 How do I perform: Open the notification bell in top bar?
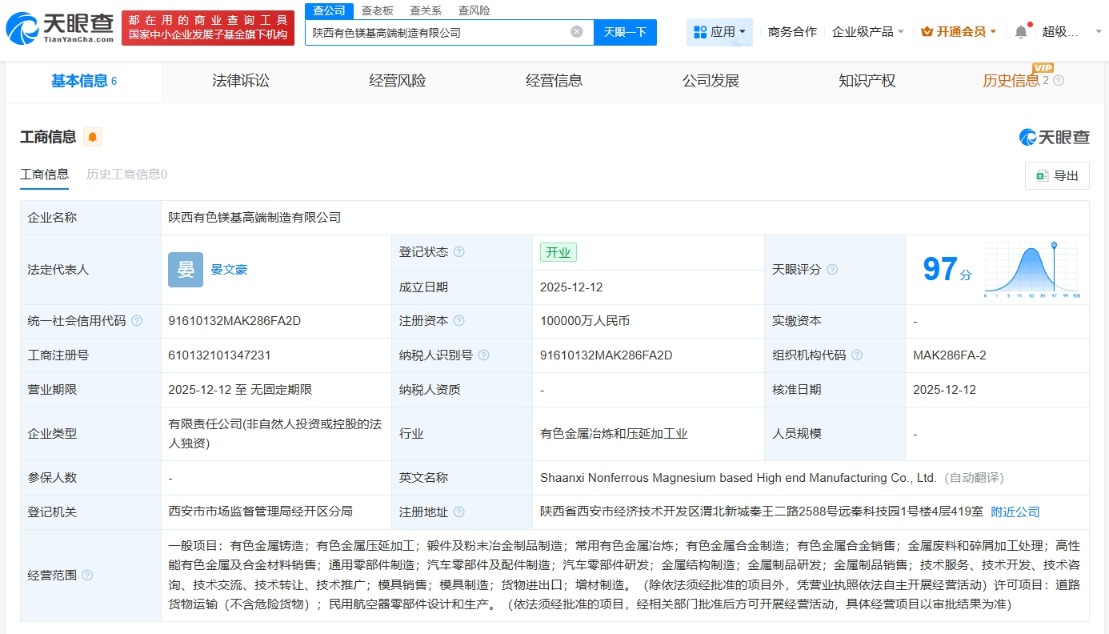point(1020,32)
